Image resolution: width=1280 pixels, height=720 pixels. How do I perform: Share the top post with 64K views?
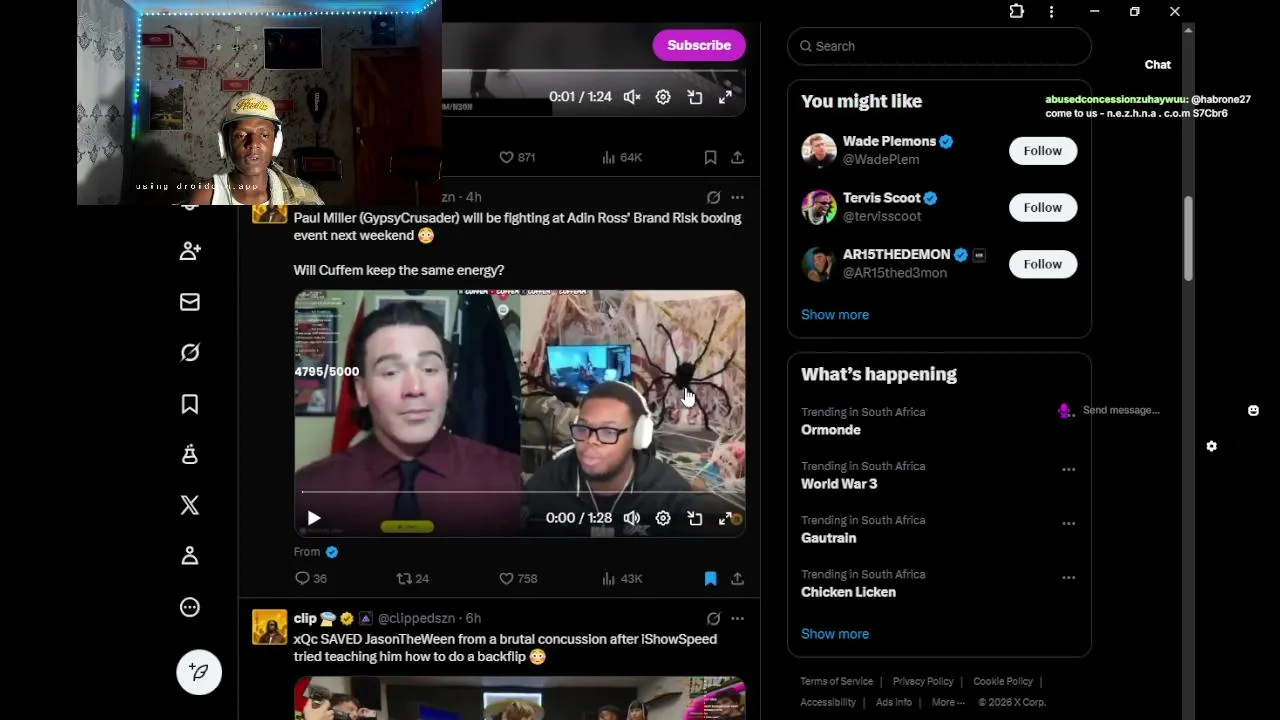point(737,157)
